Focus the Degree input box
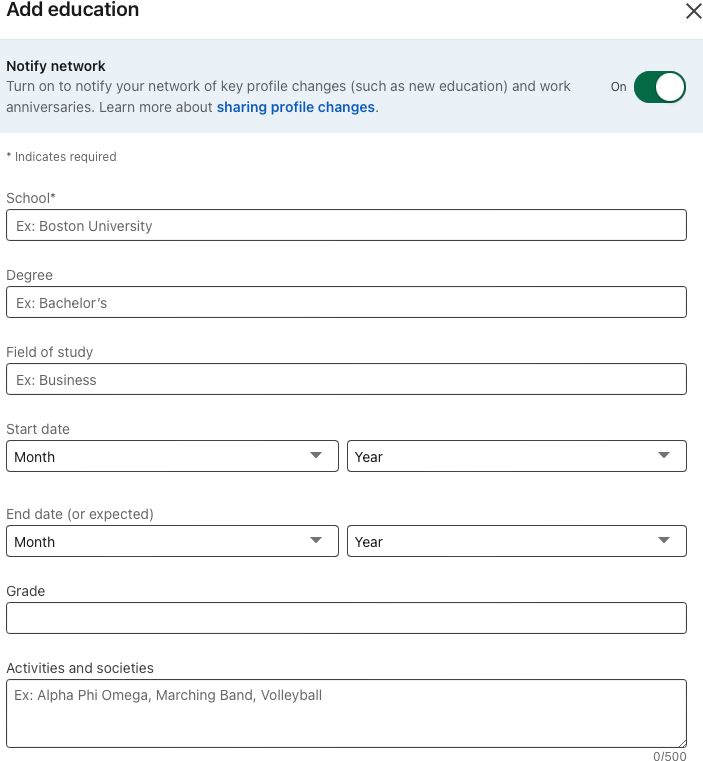The height and width of the screenshot is (761, 703). (346, 302)
